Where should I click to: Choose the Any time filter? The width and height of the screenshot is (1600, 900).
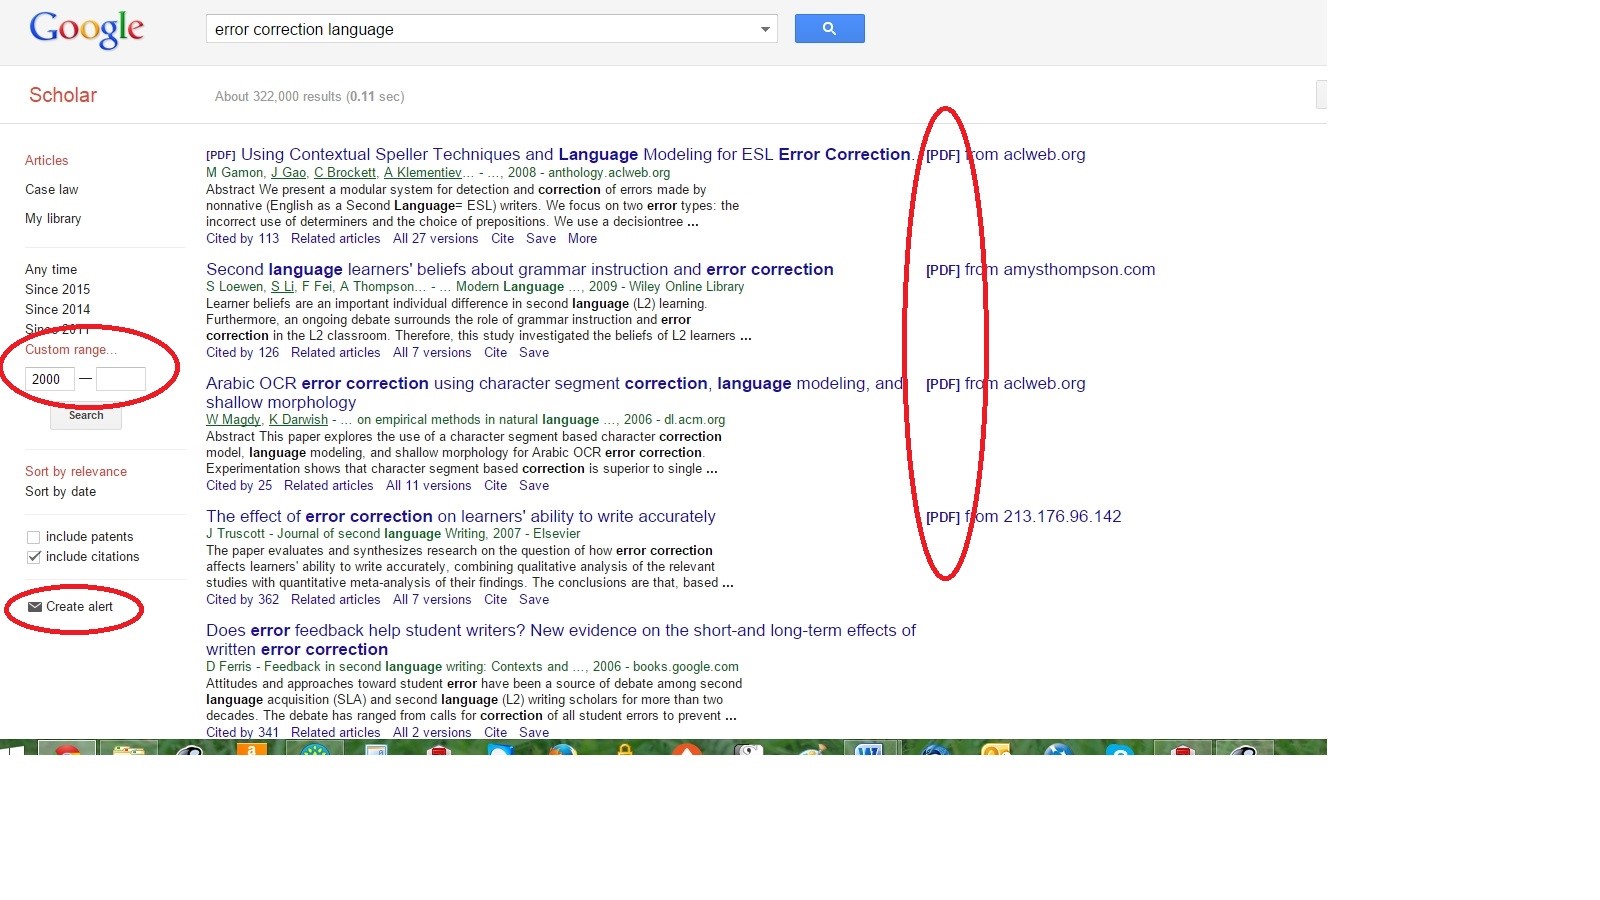pos(51,269)
